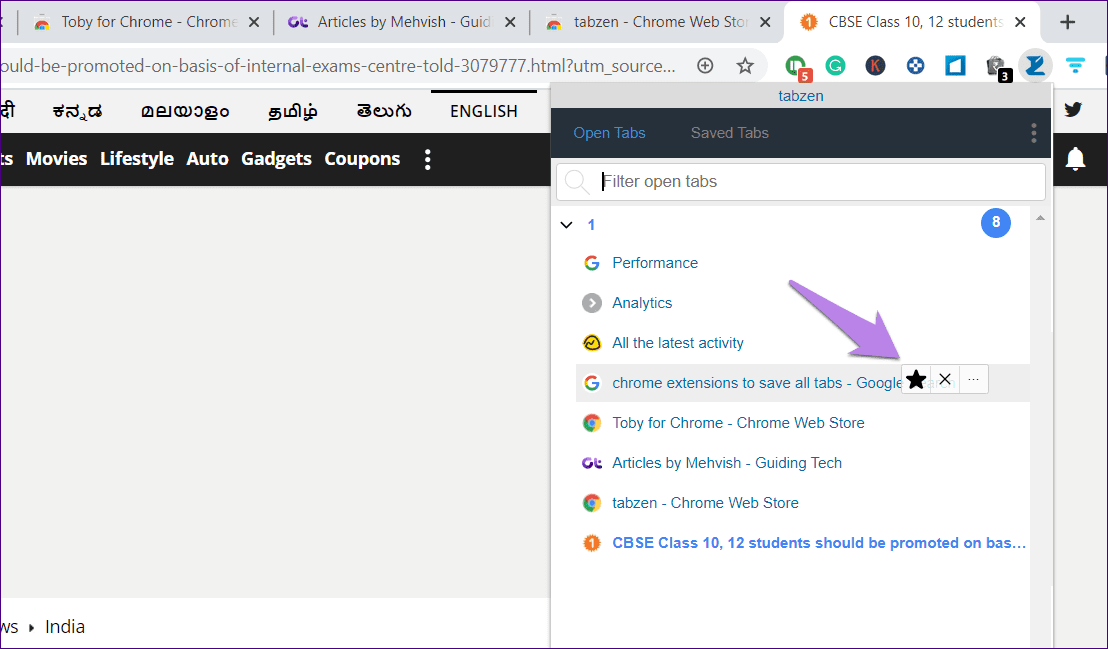Open the blue circular cross extension icon
The height and width of the screenshot is (649, 1108).
(x=915, y=66)
